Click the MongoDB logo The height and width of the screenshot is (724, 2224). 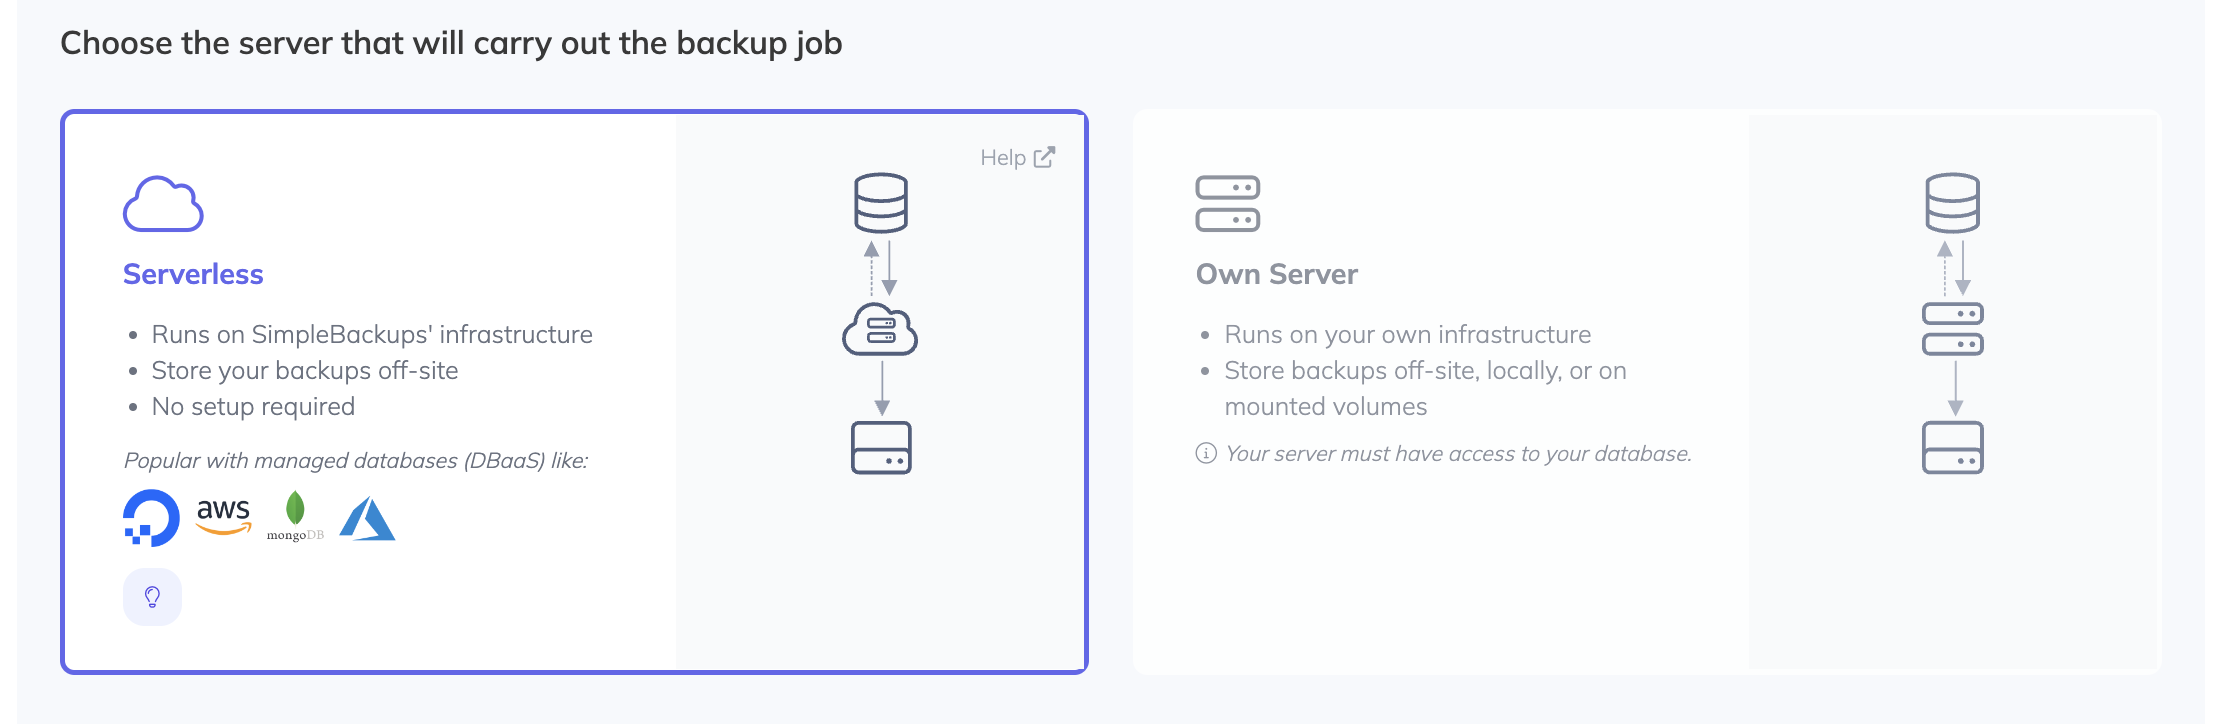[x=295, y=516]
